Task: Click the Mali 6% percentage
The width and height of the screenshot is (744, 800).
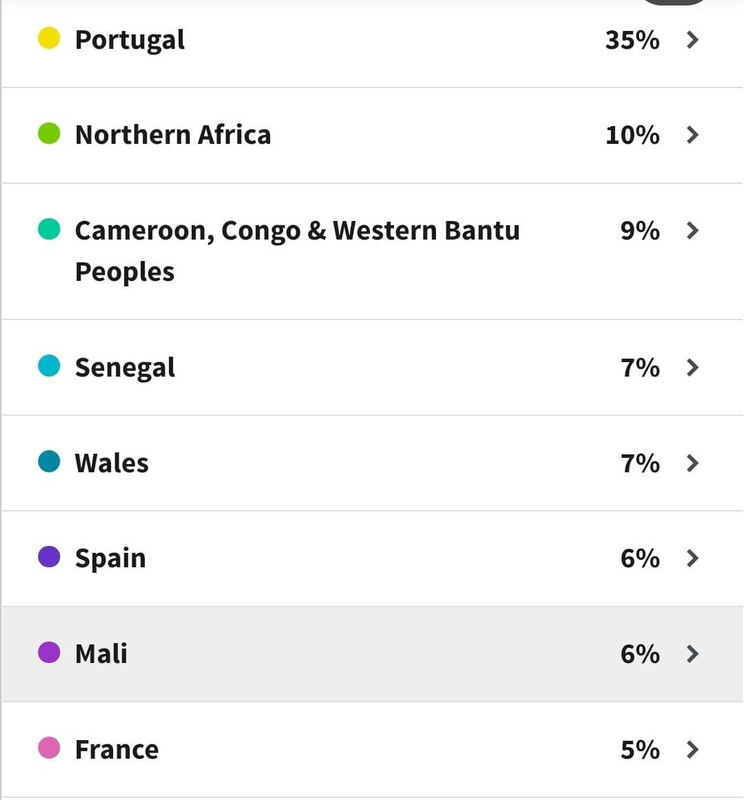Action: [x=640, y=654]
